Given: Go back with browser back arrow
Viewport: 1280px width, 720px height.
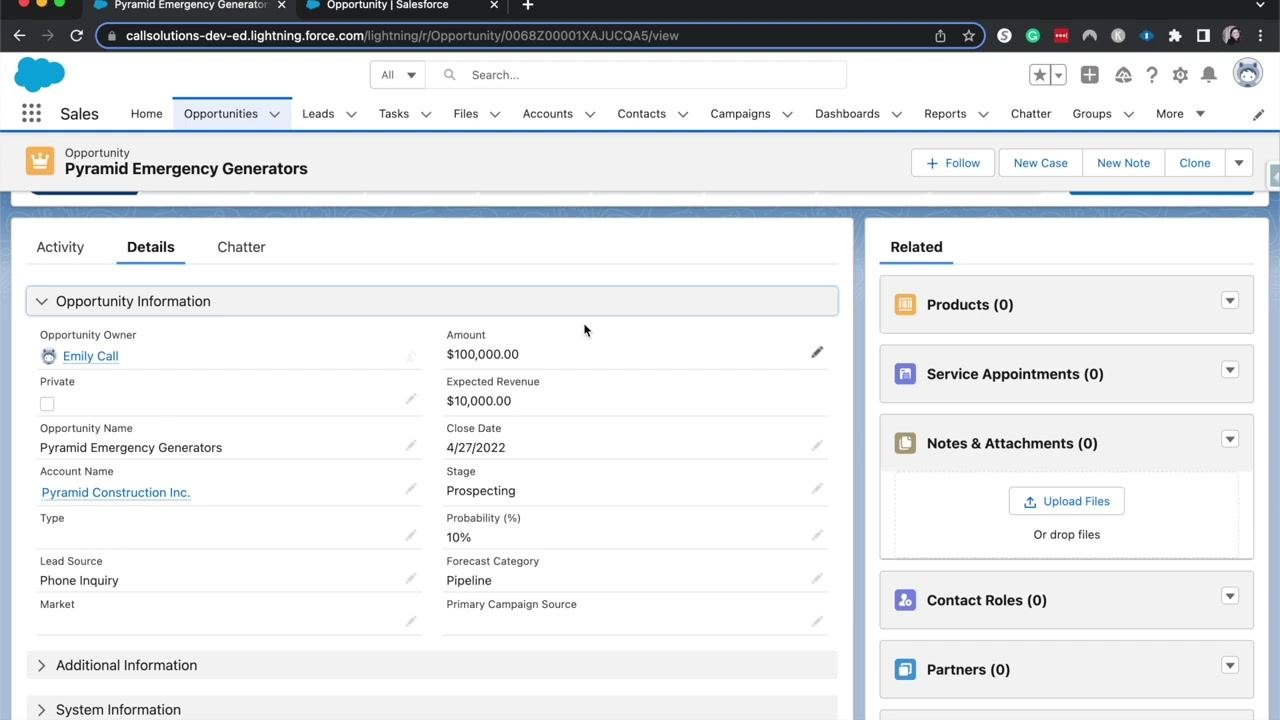Looking at the screenshot, I should point(19,35).
